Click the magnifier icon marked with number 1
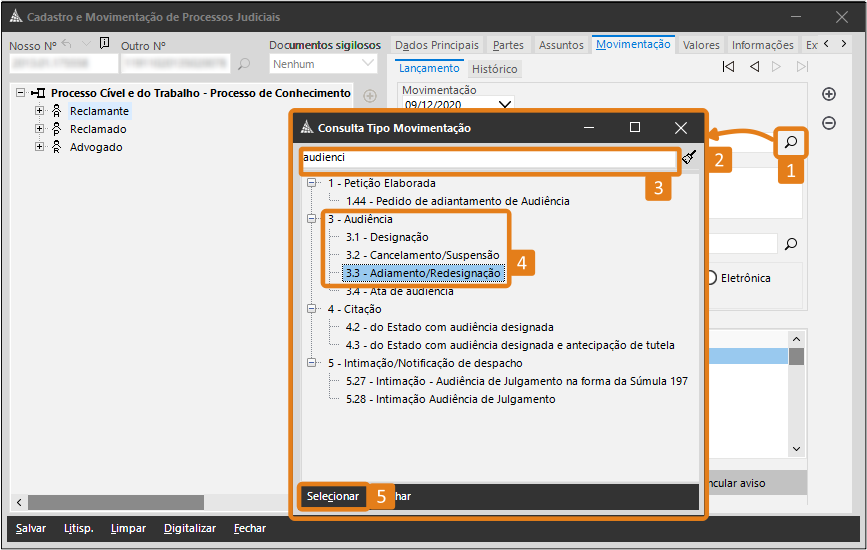 pyautogui.click(x=791, y=143)
